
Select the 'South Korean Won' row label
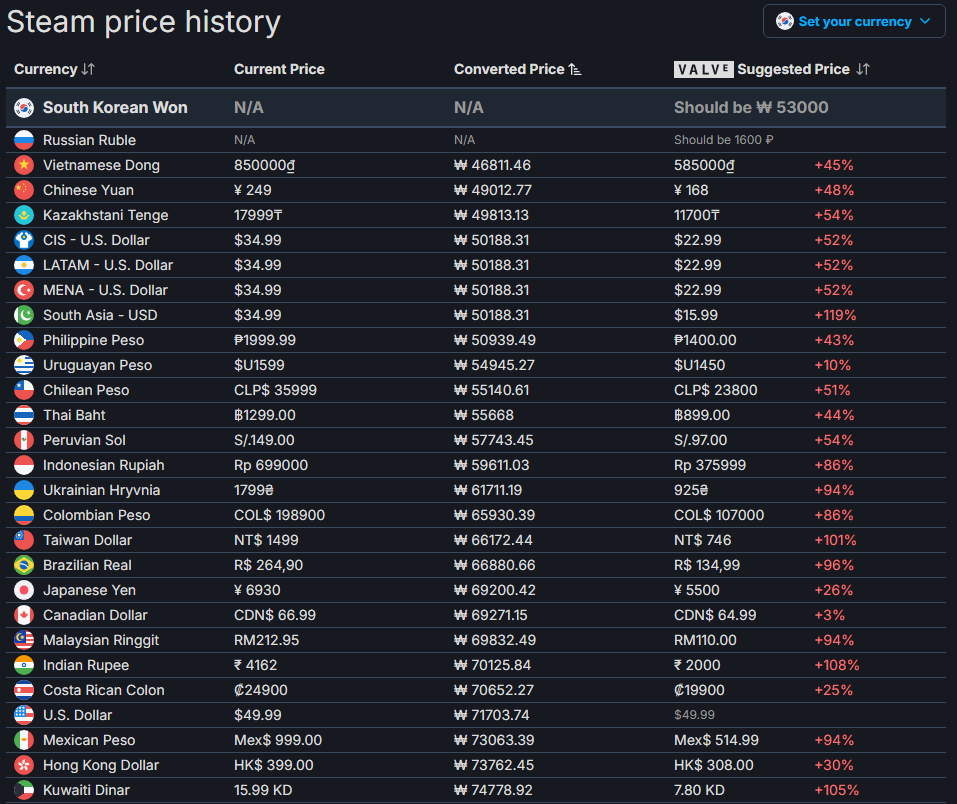click(x=115, y=107)
